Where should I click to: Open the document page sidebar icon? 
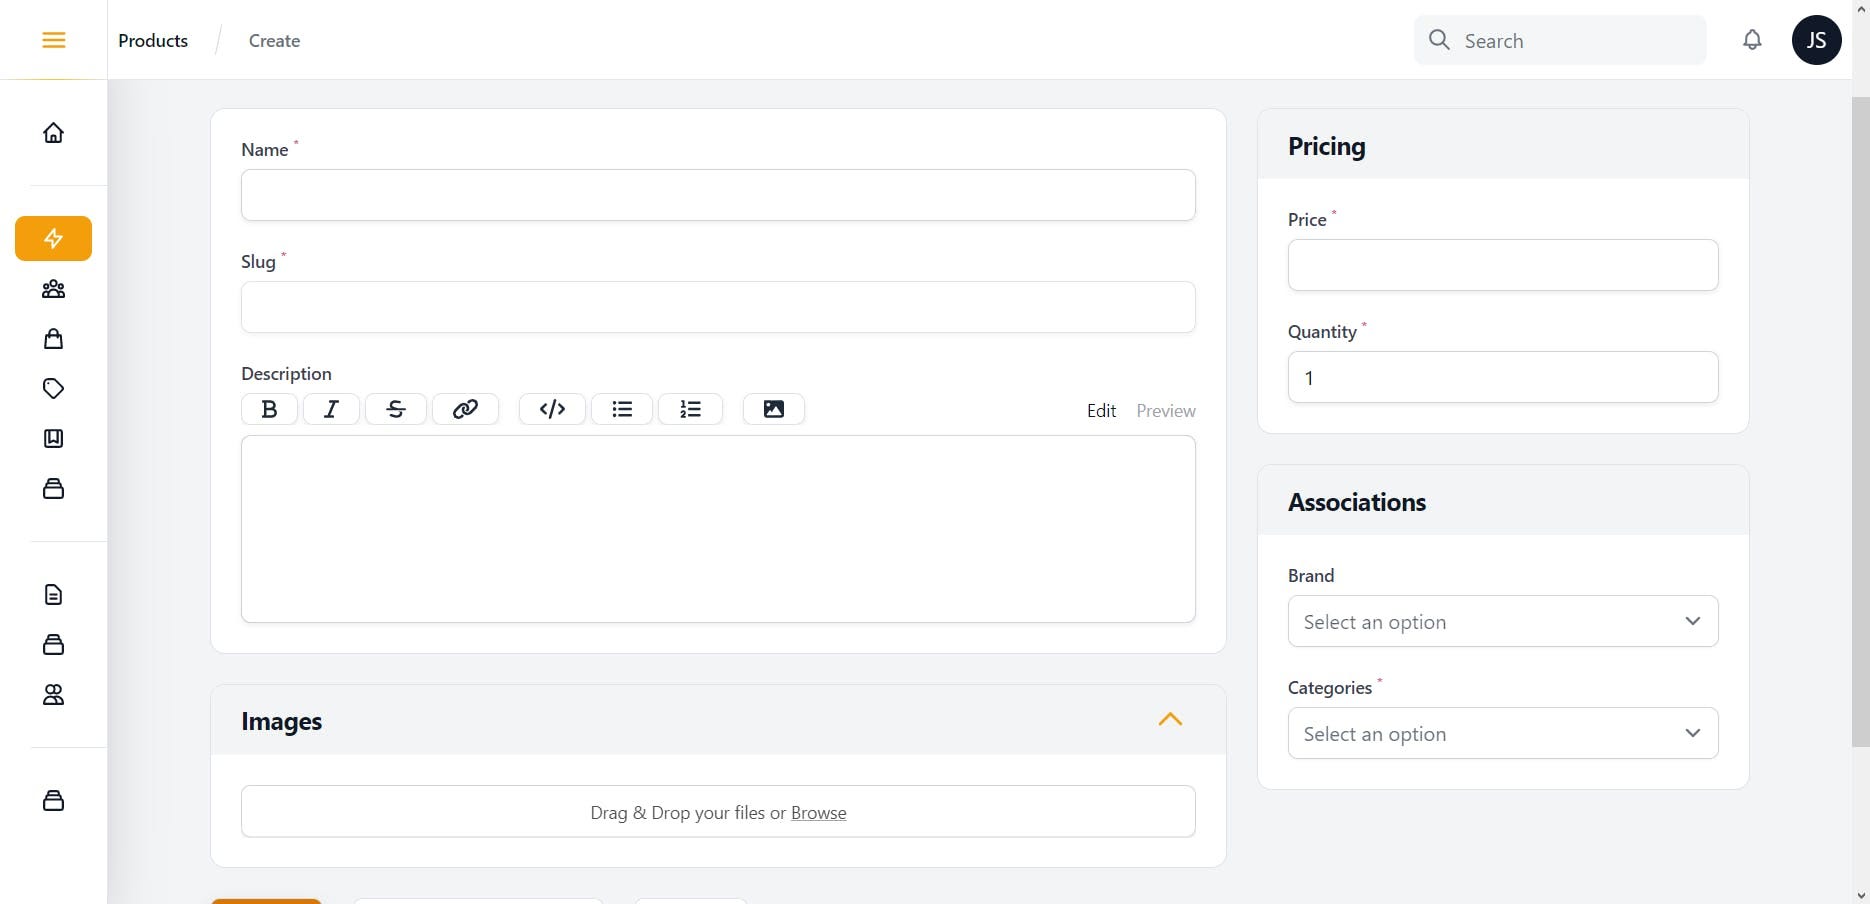click(54, 595)
